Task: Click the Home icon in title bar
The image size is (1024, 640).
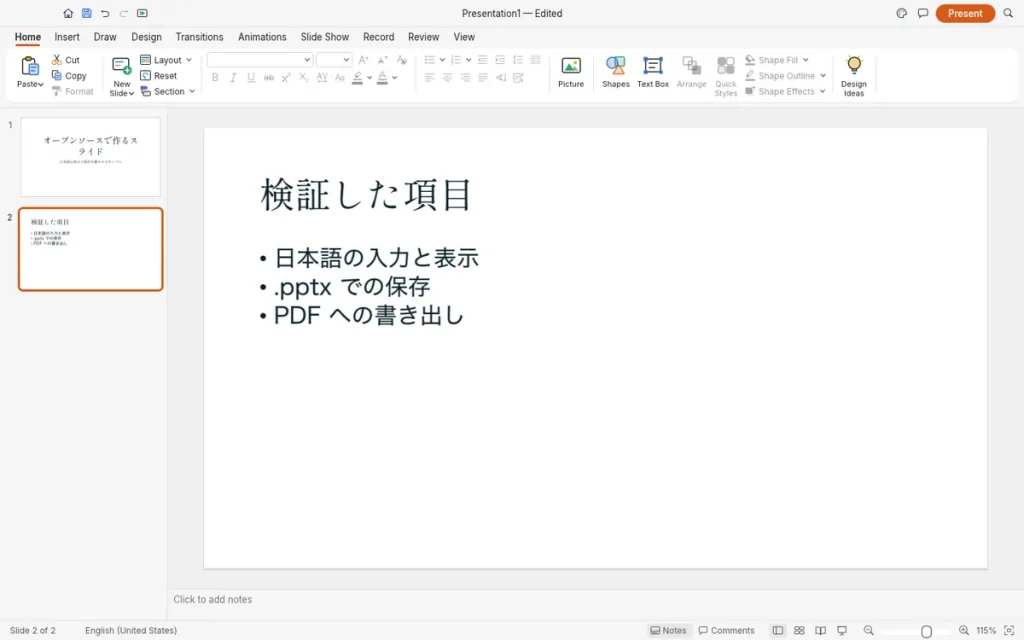Action: click(68, 13)
